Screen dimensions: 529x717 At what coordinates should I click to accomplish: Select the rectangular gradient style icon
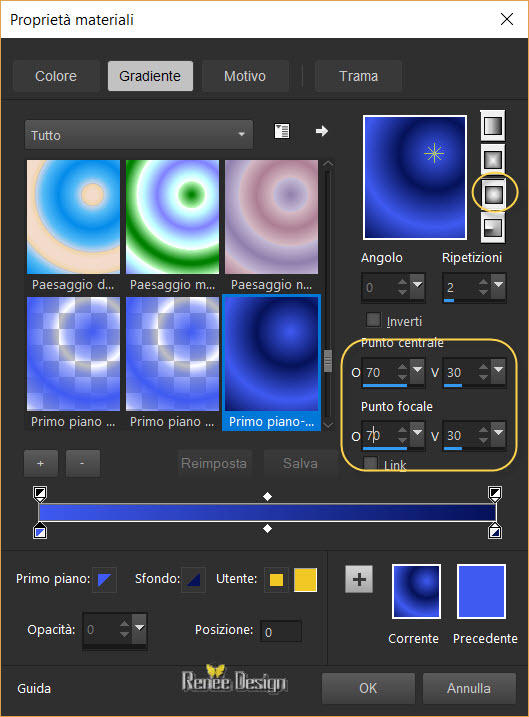point(493,160)
